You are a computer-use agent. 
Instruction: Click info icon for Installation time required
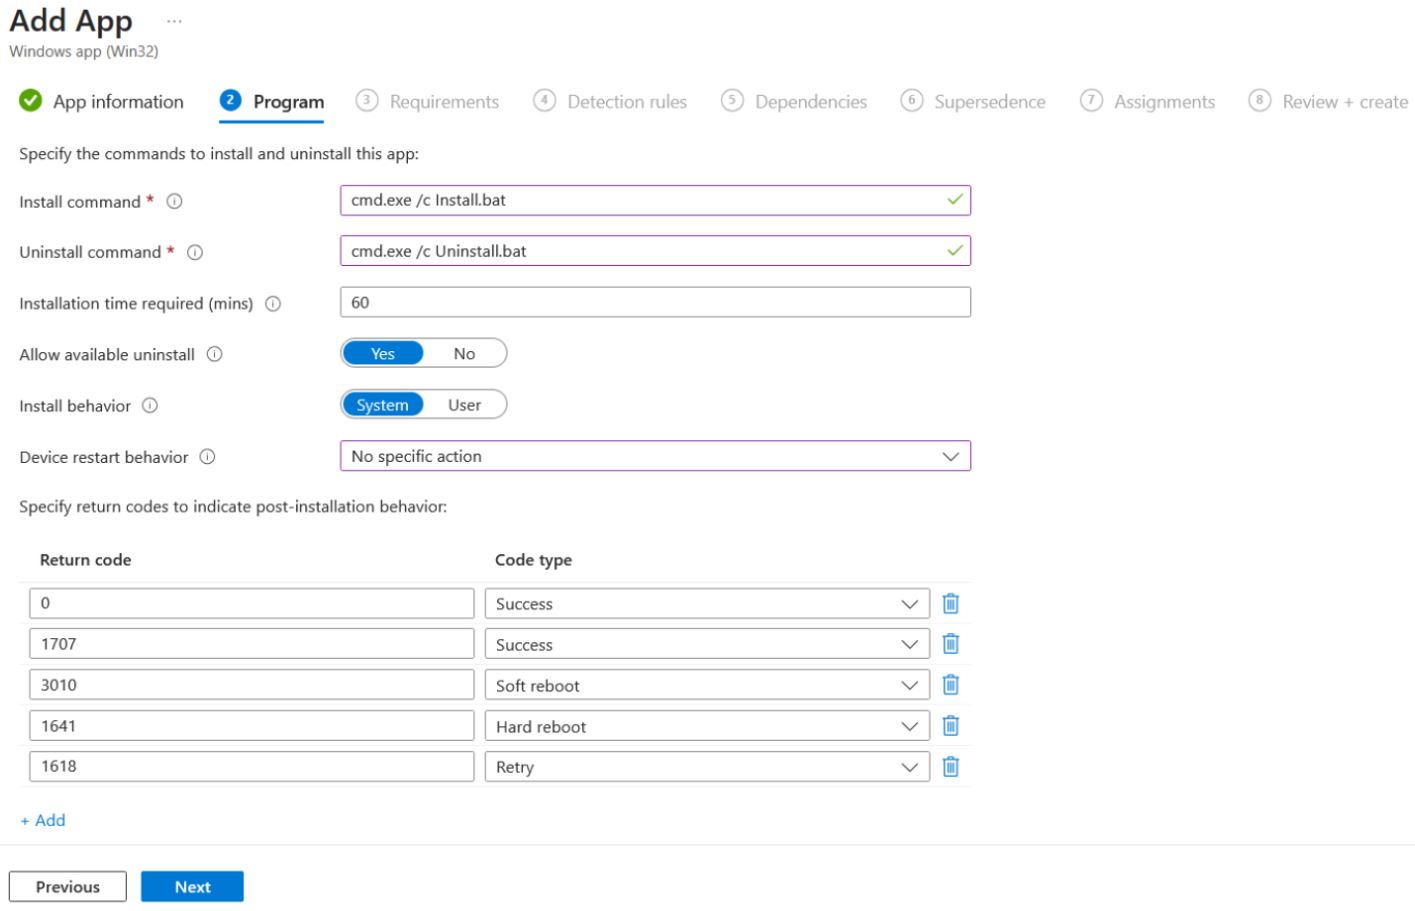tap(272, 304)
